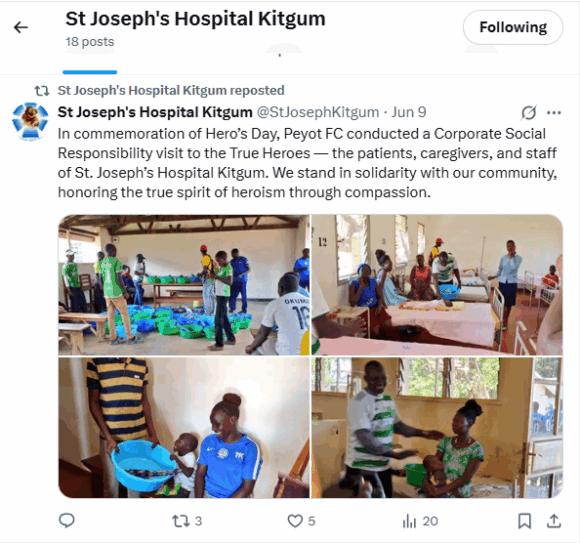The image size is (580, 543).
Task: Click the St Joseph's Hospital Kitgum author name
Action: click(155, 112)
